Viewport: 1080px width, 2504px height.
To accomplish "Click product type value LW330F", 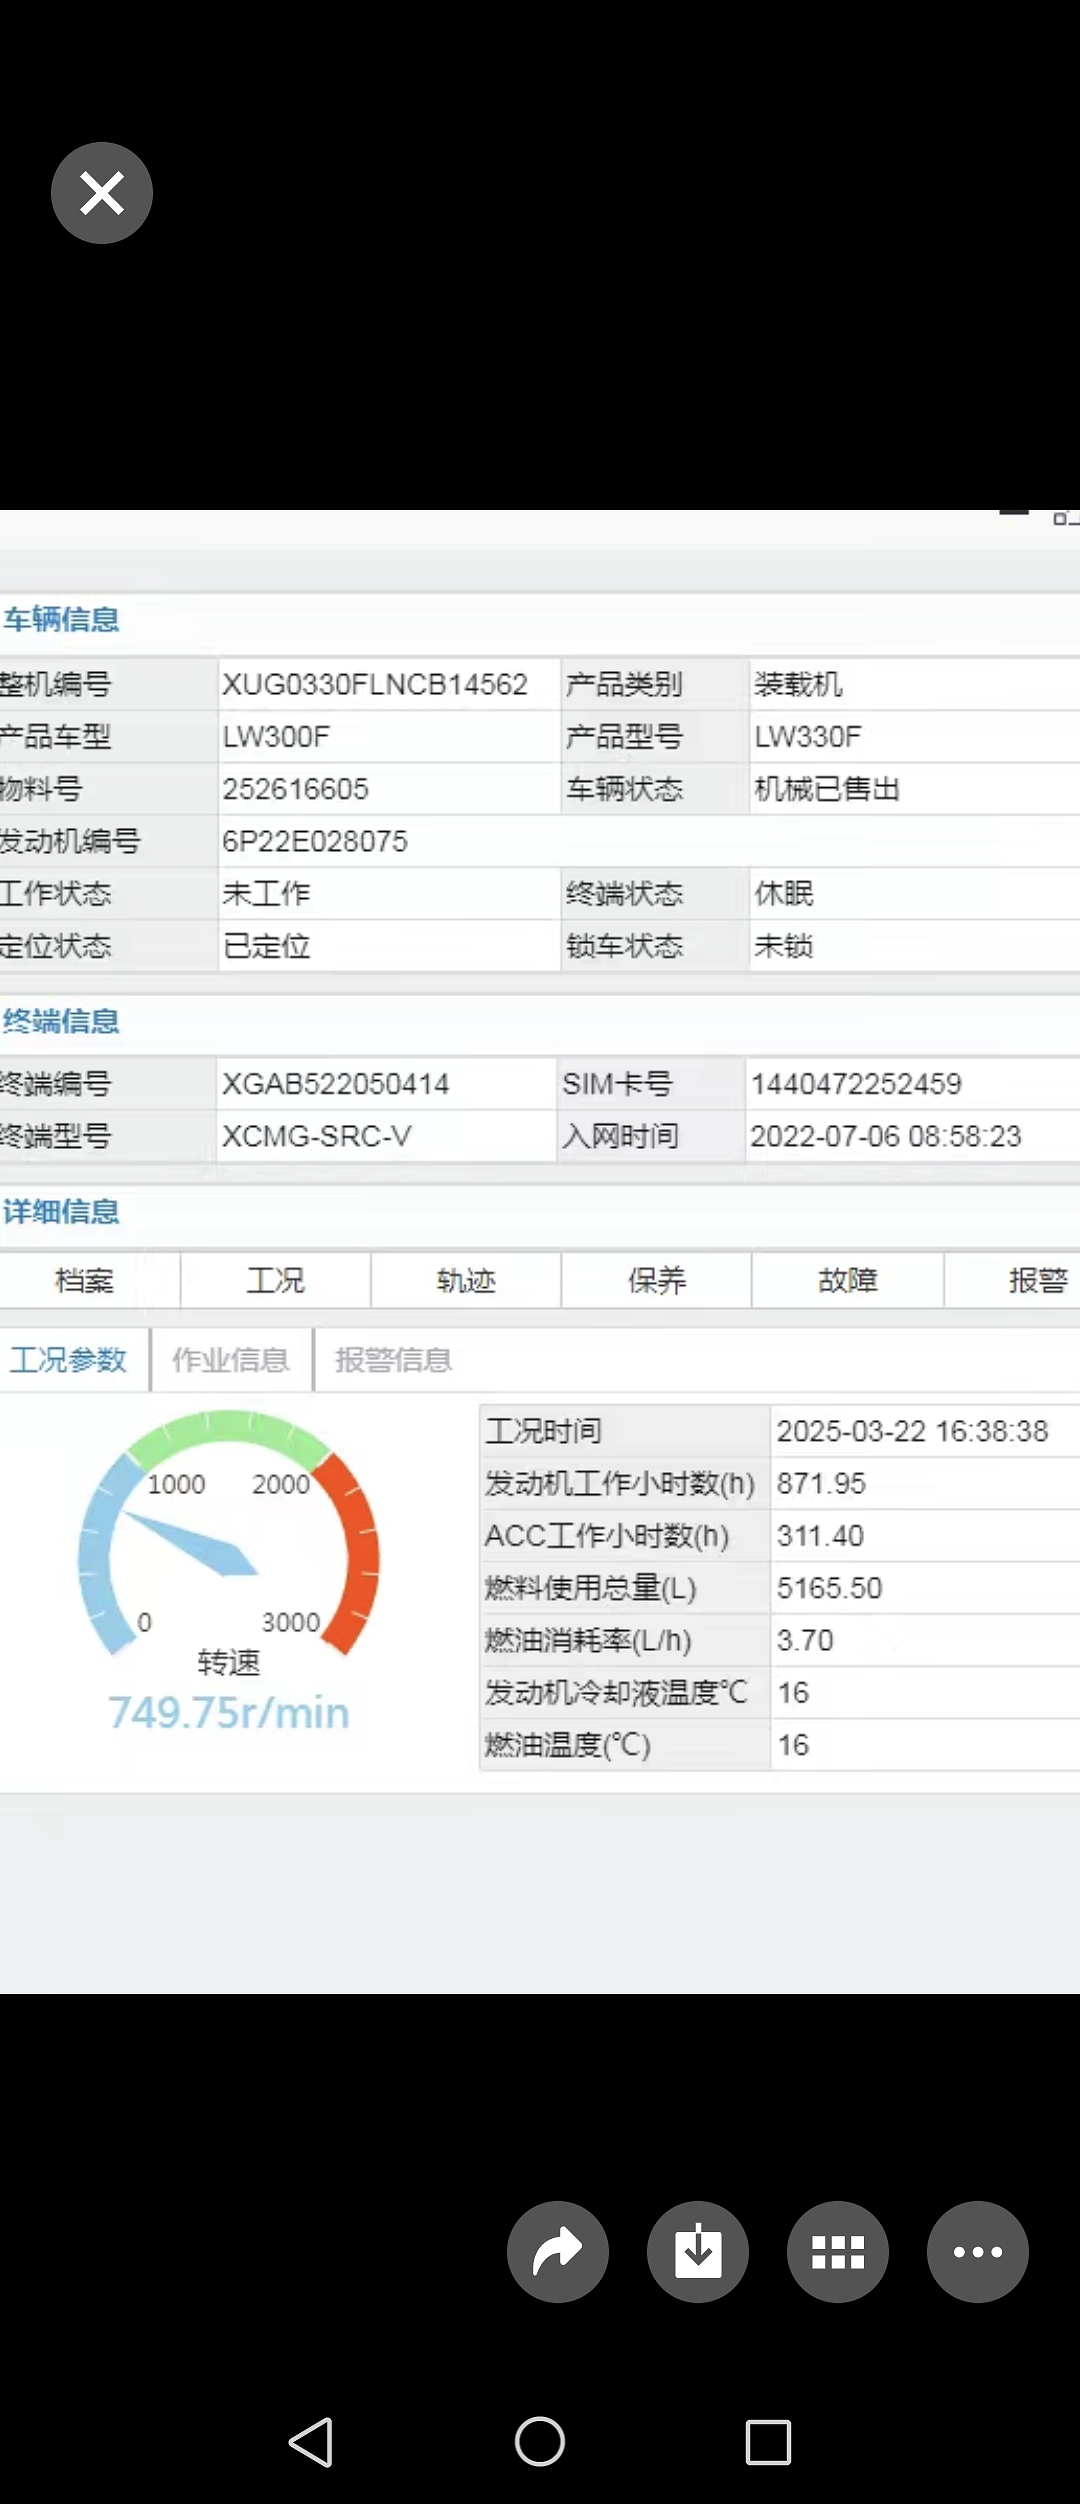I will tap(808, 737).
